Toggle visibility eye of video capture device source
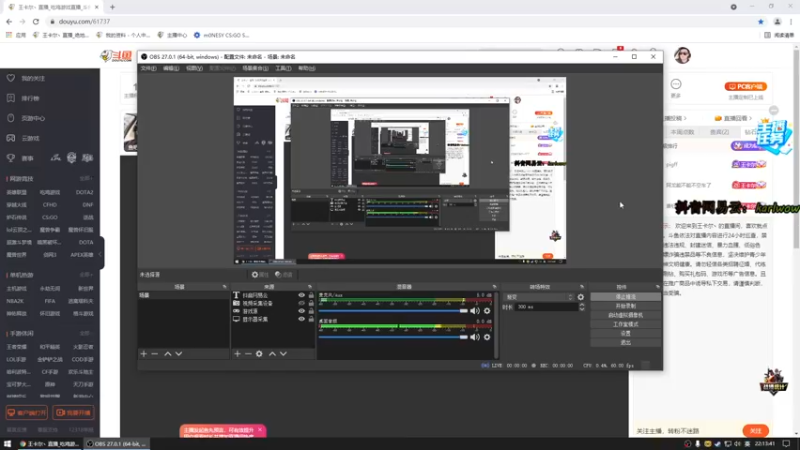This screenshot has height=450, width=800. click(x=302, y=303)
